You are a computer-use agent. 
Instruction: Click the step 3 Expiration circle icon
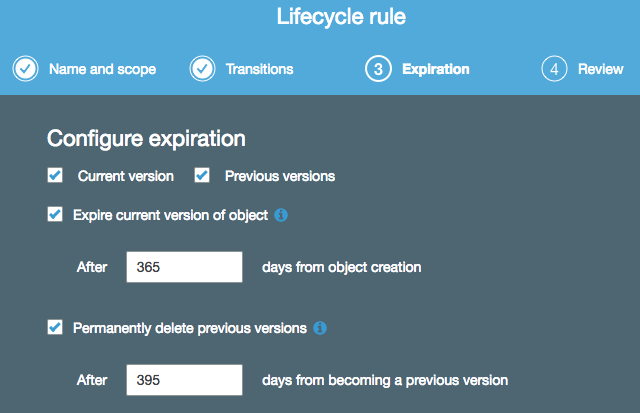click(x=378, y=69)
